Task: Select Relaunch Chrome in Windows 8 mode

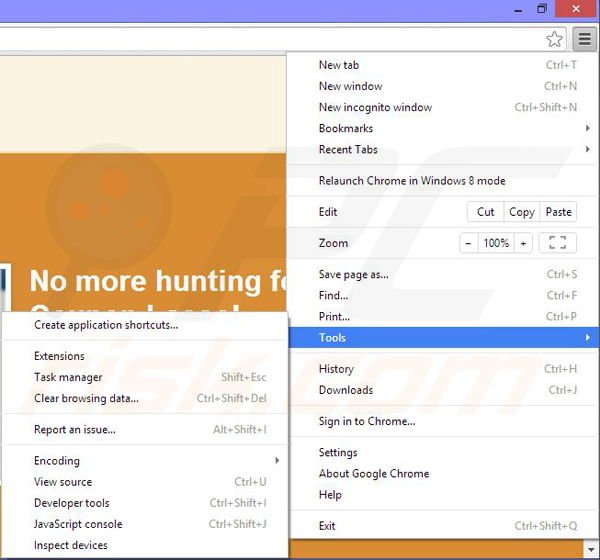Action: click(442, 181)
